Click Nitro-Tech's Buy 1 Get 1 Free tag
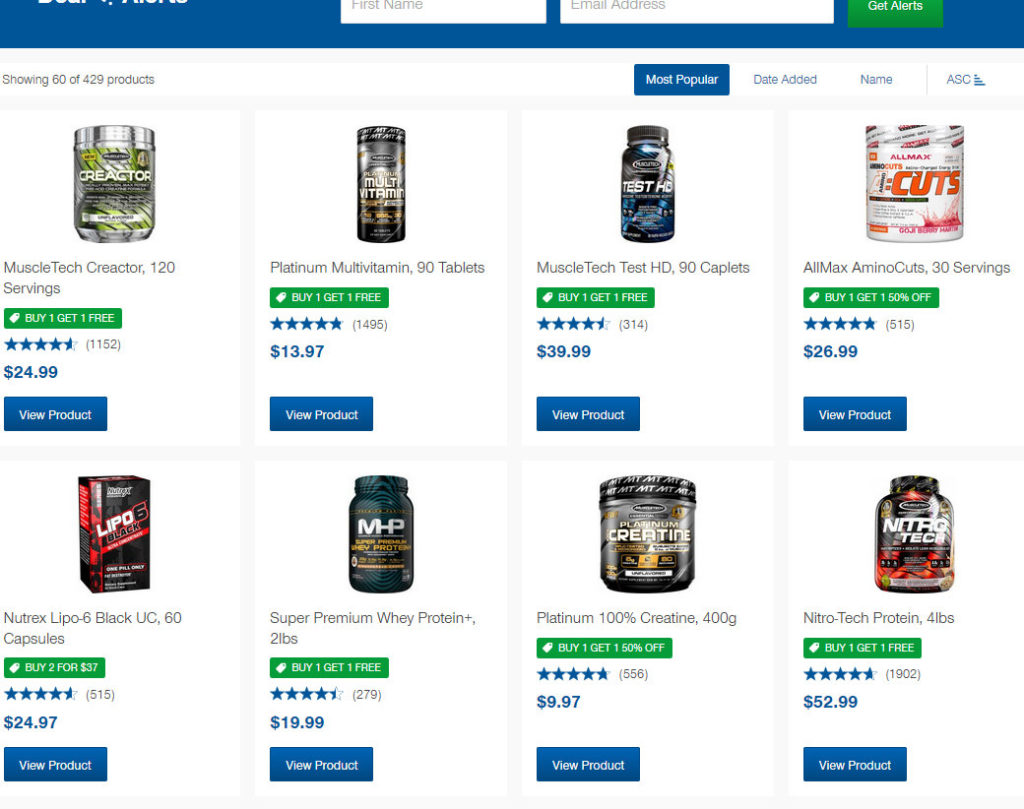The height and width of the screenshot is (809, 1024). [862, 648]
